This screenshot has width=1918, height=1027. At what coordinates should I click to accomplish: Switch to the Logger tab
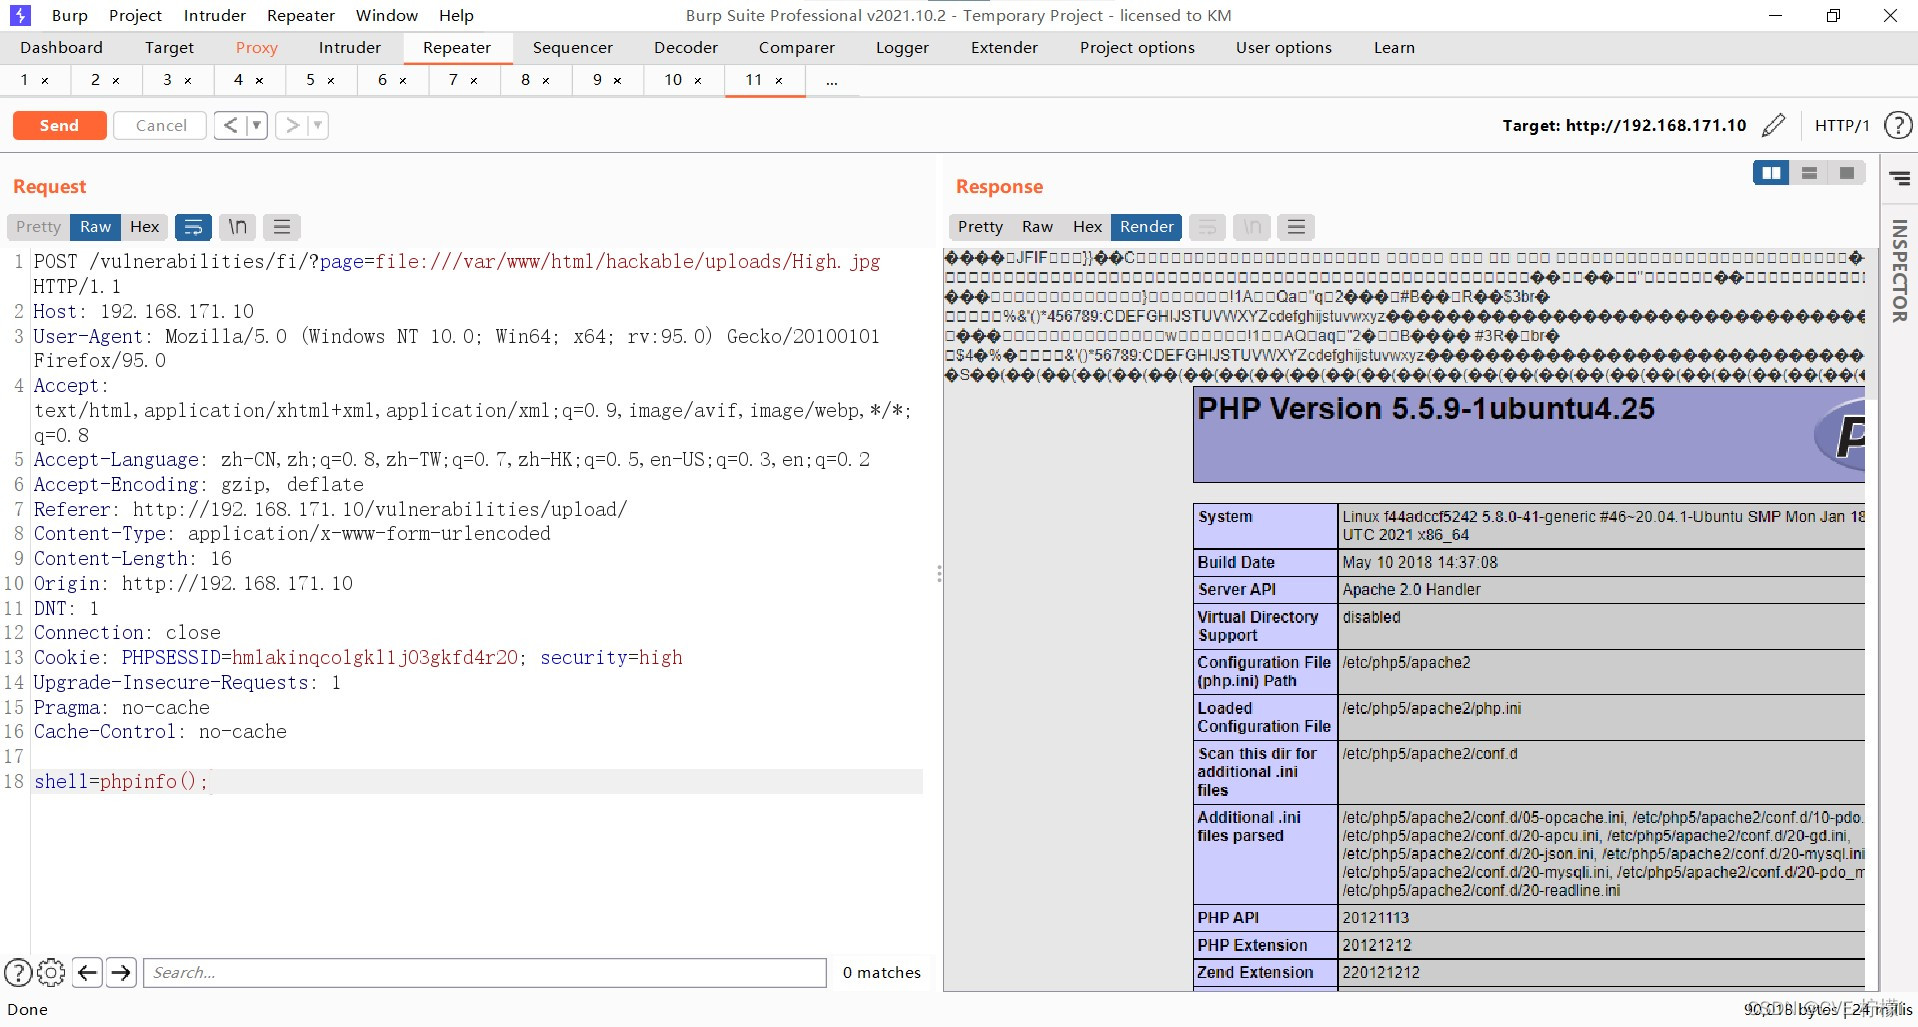[x=903, y=47]
